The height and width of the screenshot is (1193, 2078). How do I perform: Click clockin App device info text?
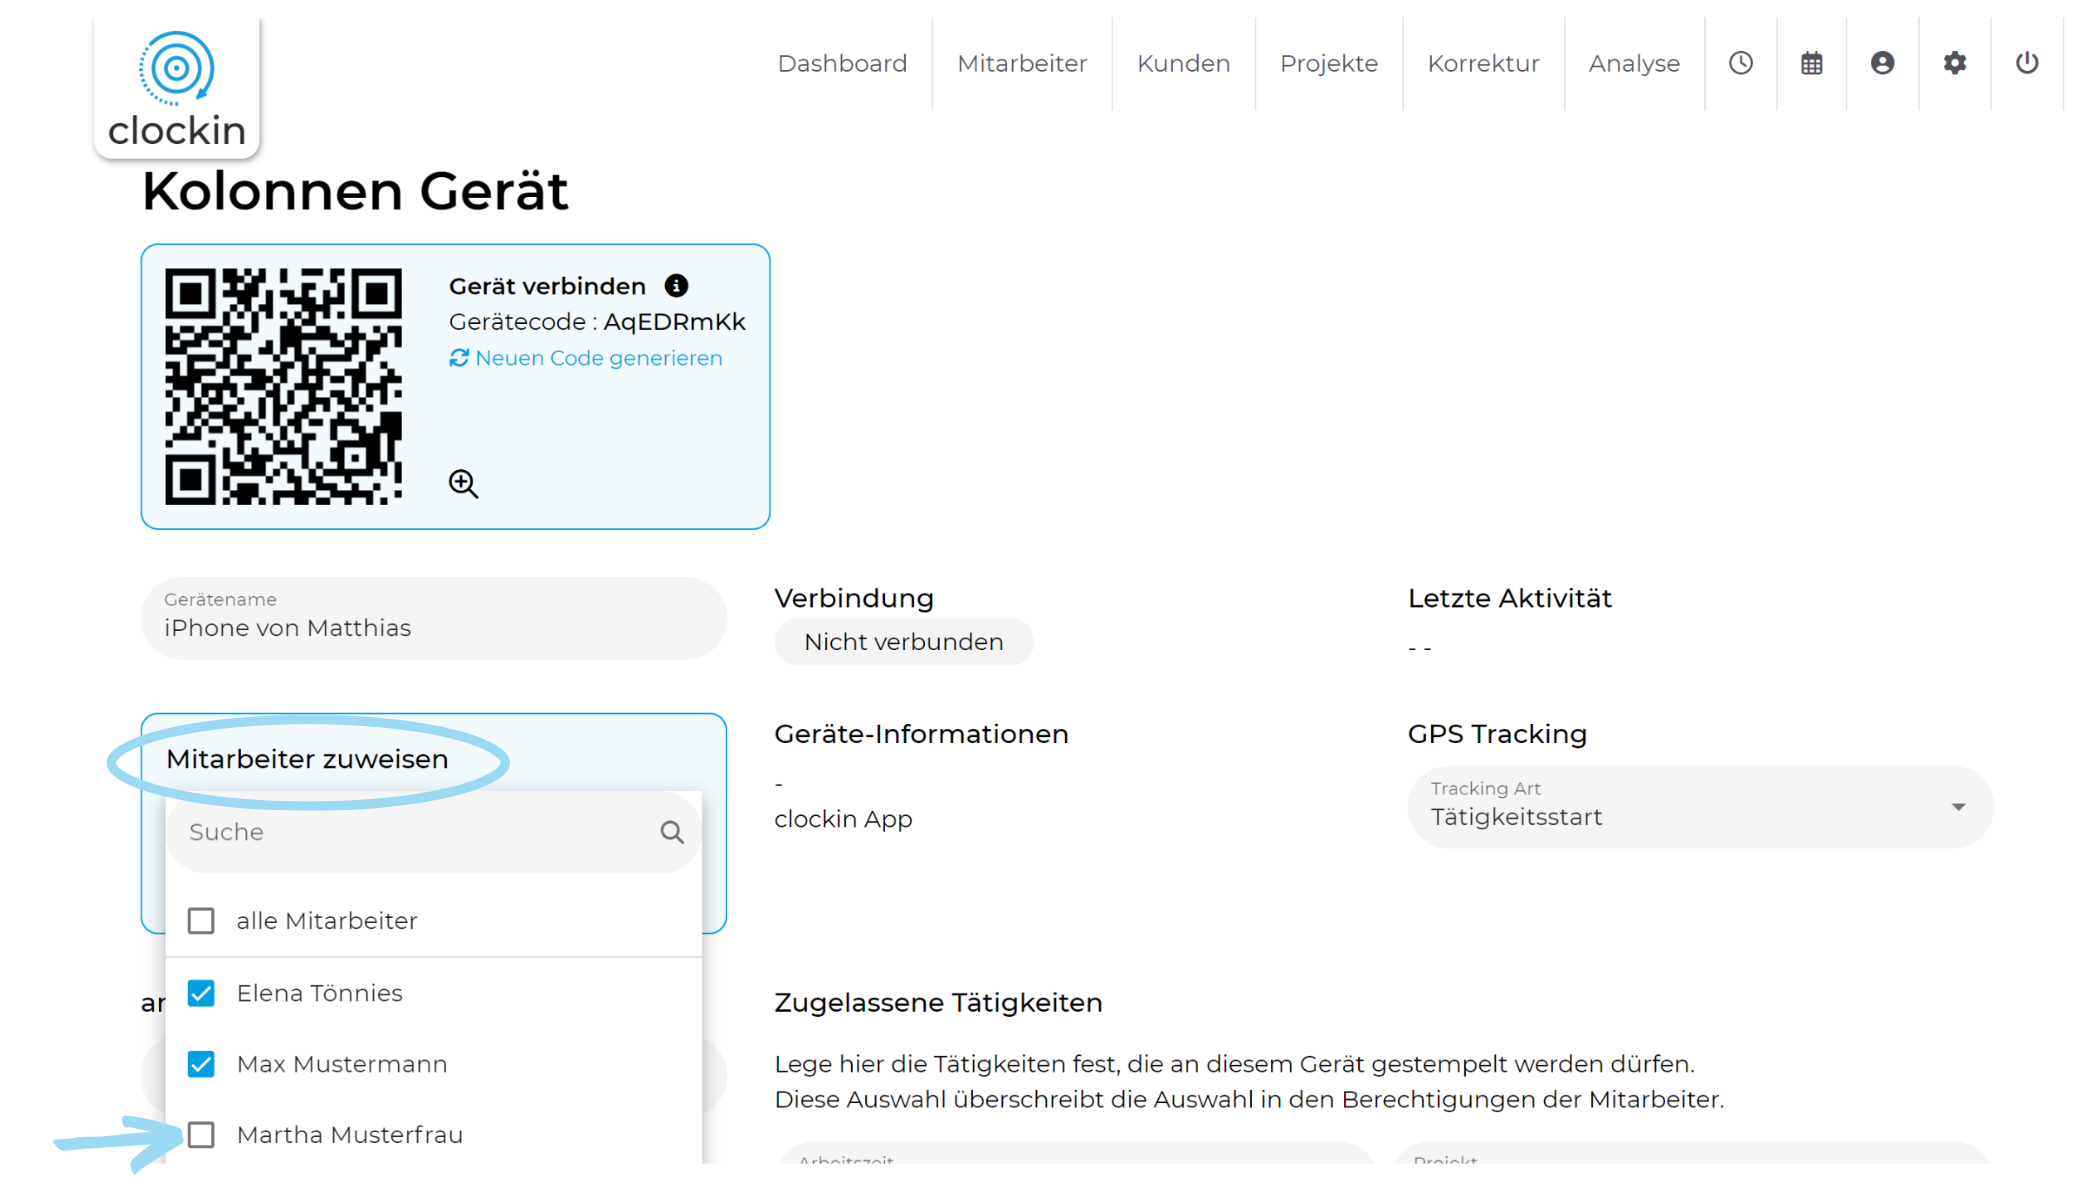(x=843, y=819)
